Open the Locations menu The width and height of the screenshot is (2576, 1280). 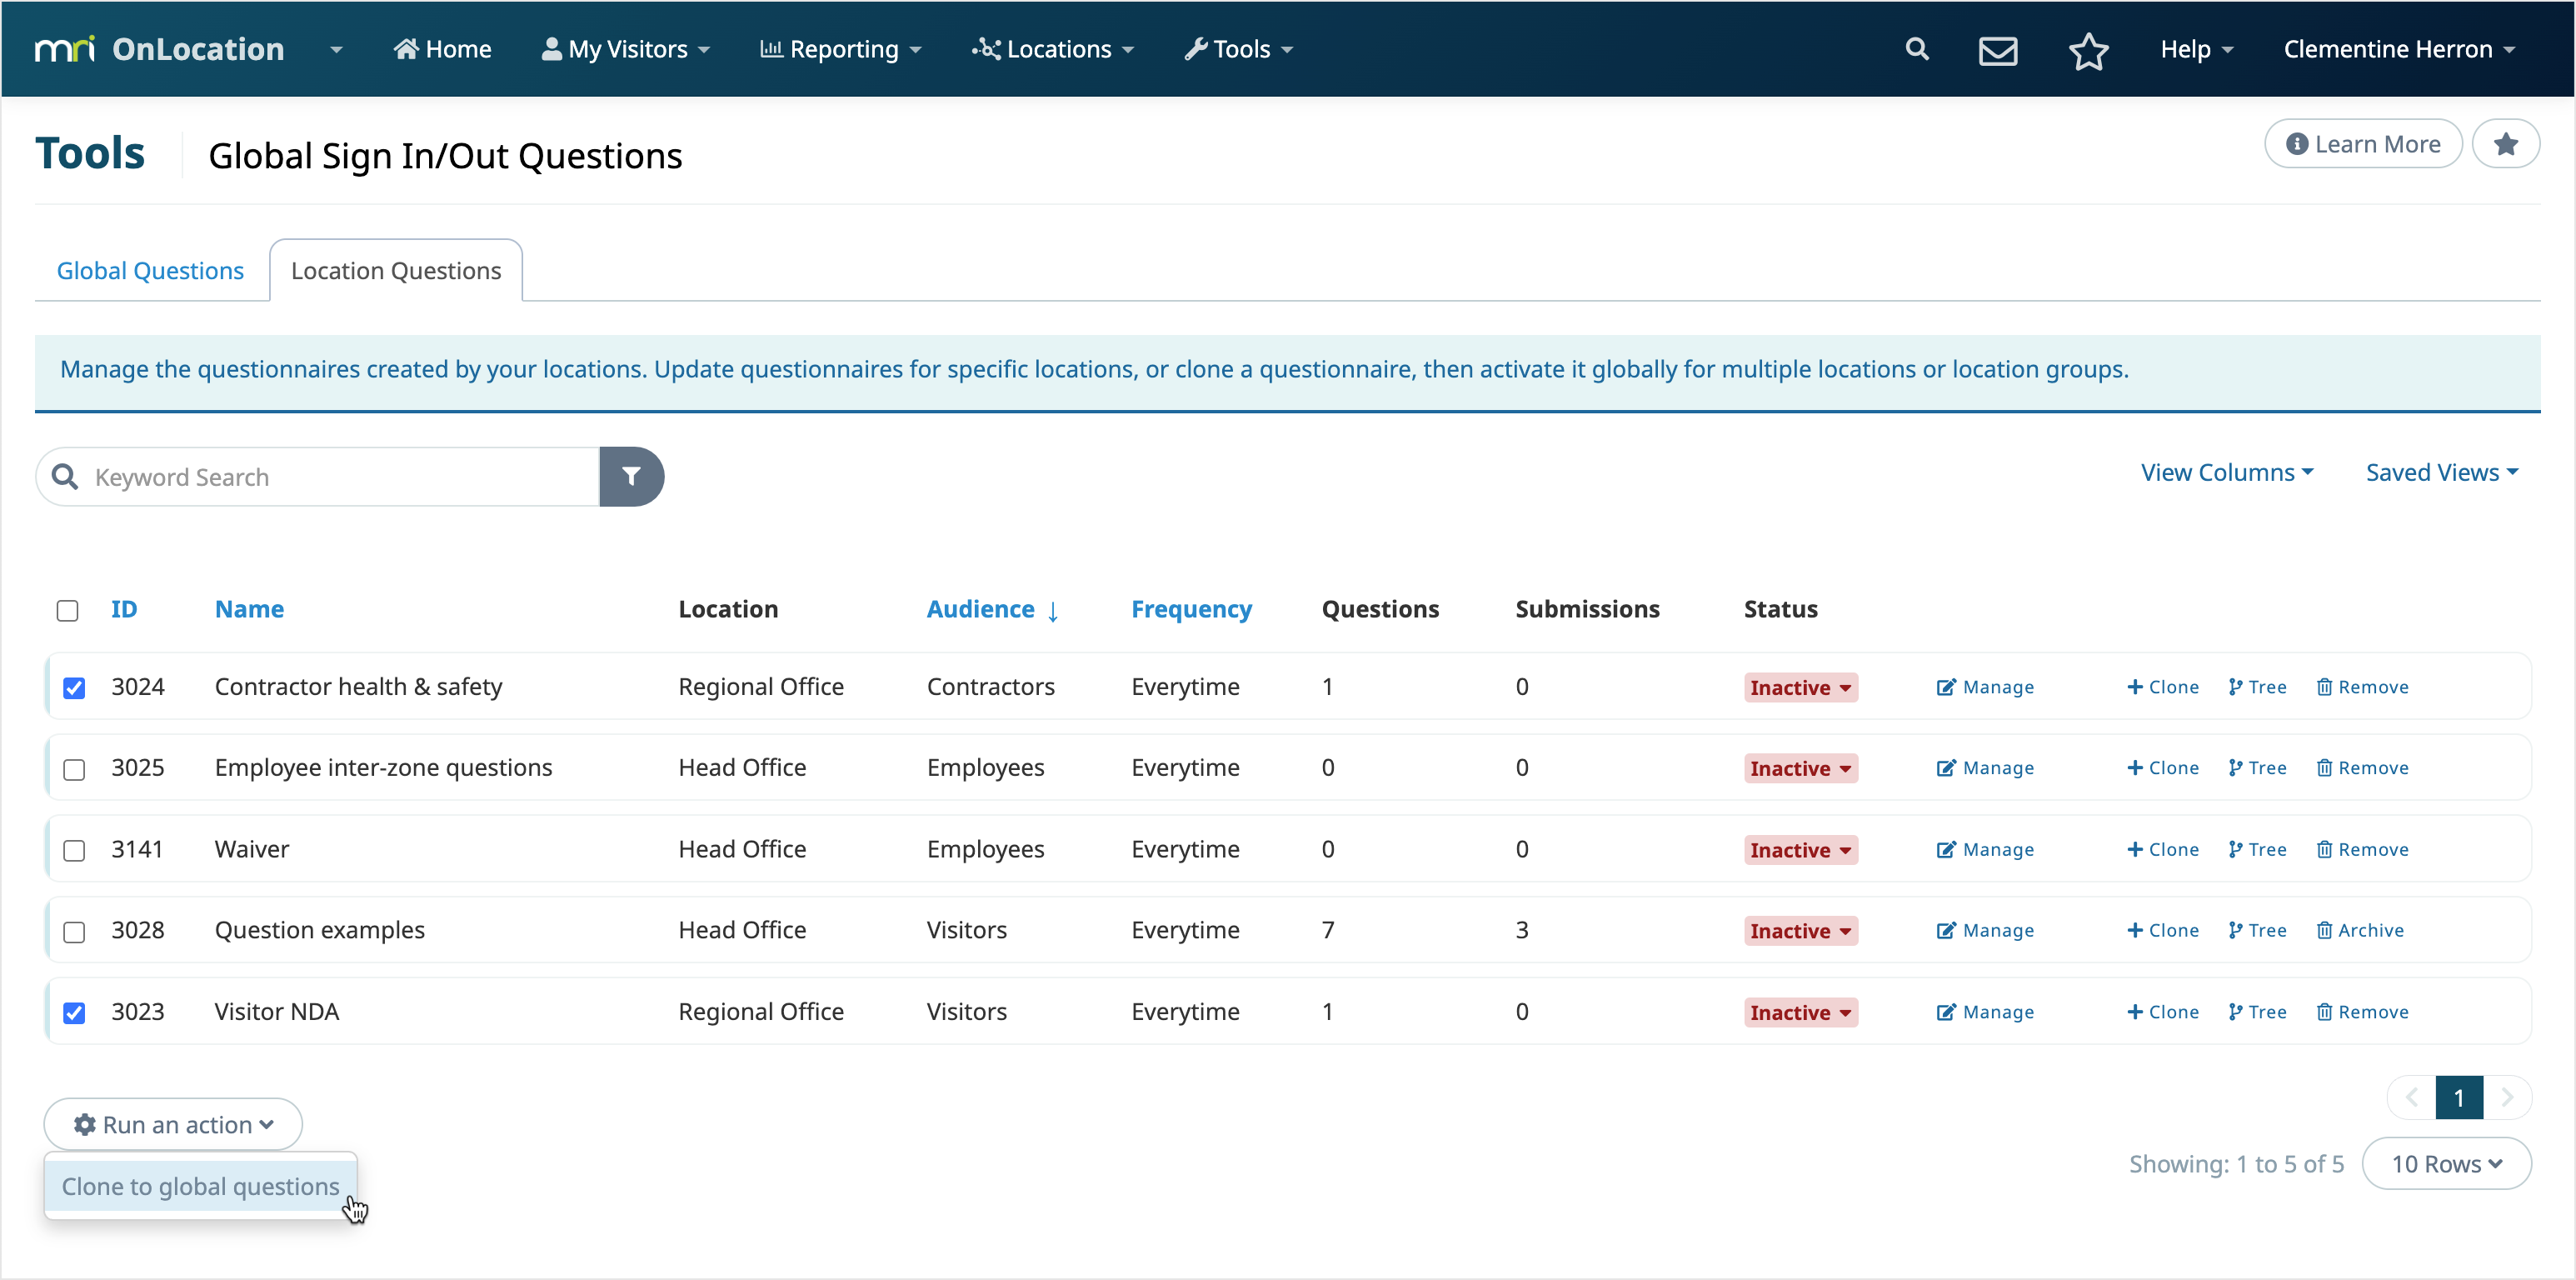coord(1053,49)
